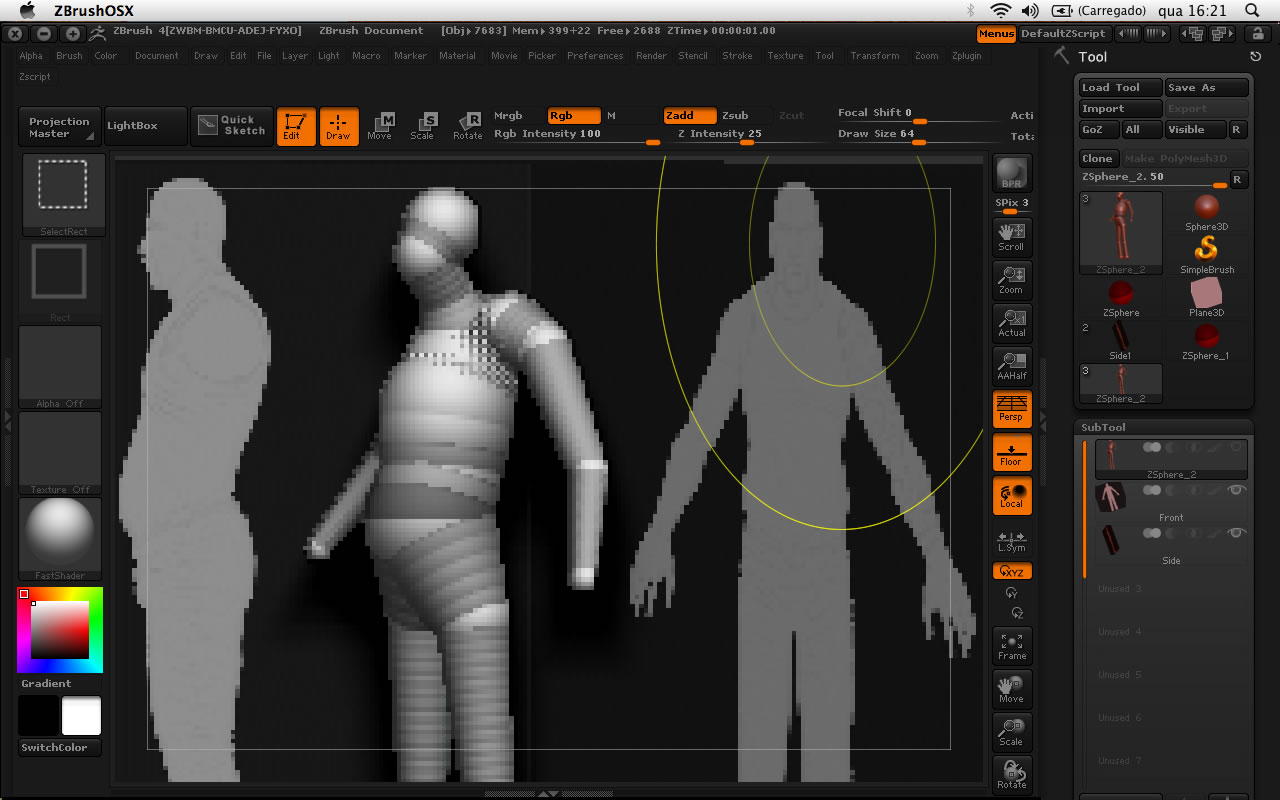
Task: Select the Scroll canvas tool
Action: pyautogui.click(x=1012, y=236)
